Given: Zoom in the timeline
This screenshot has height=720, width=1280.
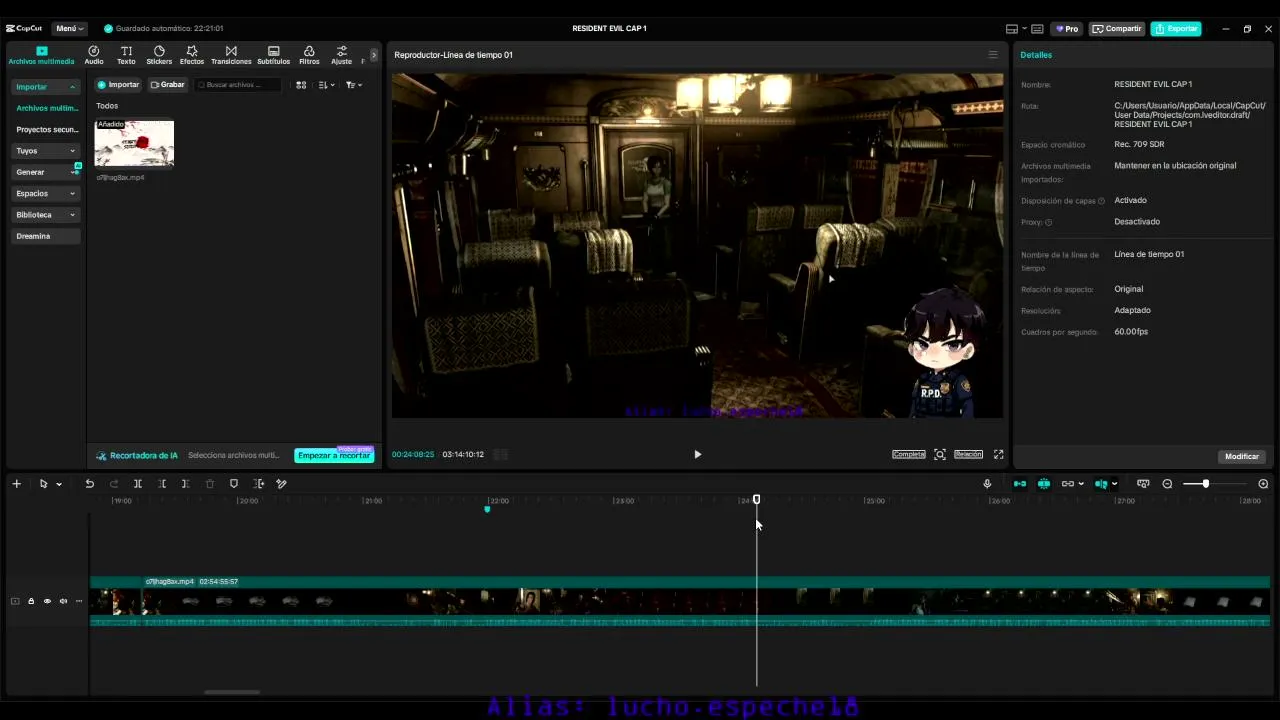Looking at the screenshot, I should (x=1263, y=484).
